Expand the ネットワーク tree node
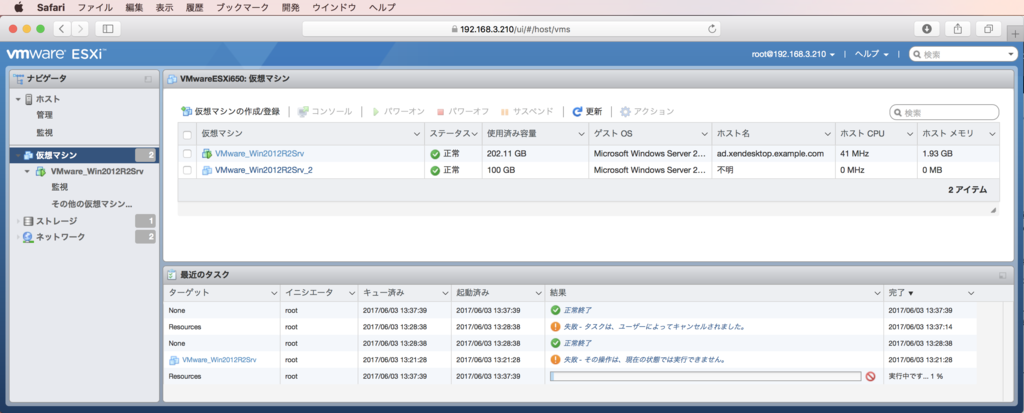 click(18, 237)
